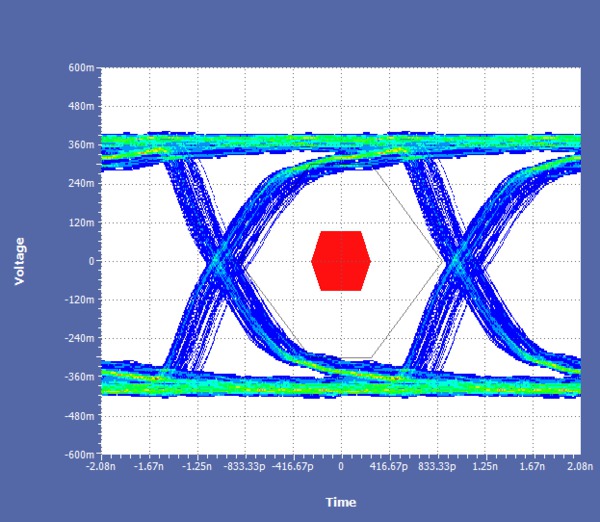Image resolution: width=600 pixels, height=522 pixels.
Task: Select the 416.67p time axis label
Action: [x=389, y=467]
